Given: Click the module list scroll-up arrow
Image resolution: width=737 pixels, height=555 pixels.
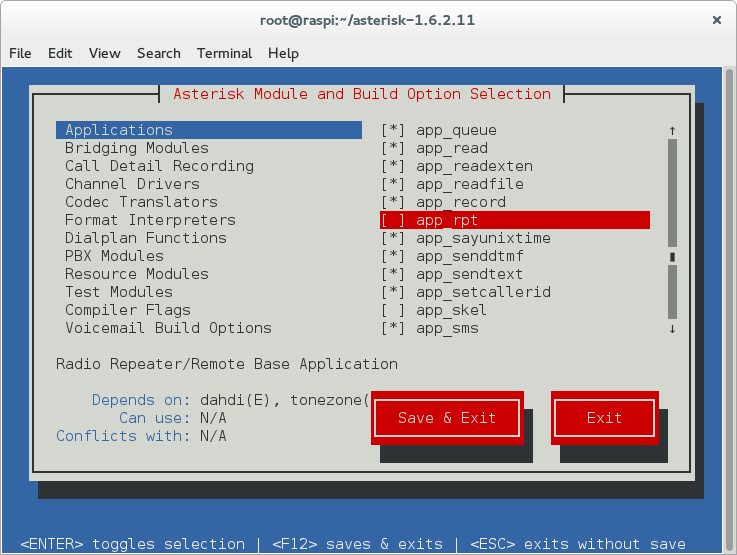Looking at the screenshot, I should point(673,131).
